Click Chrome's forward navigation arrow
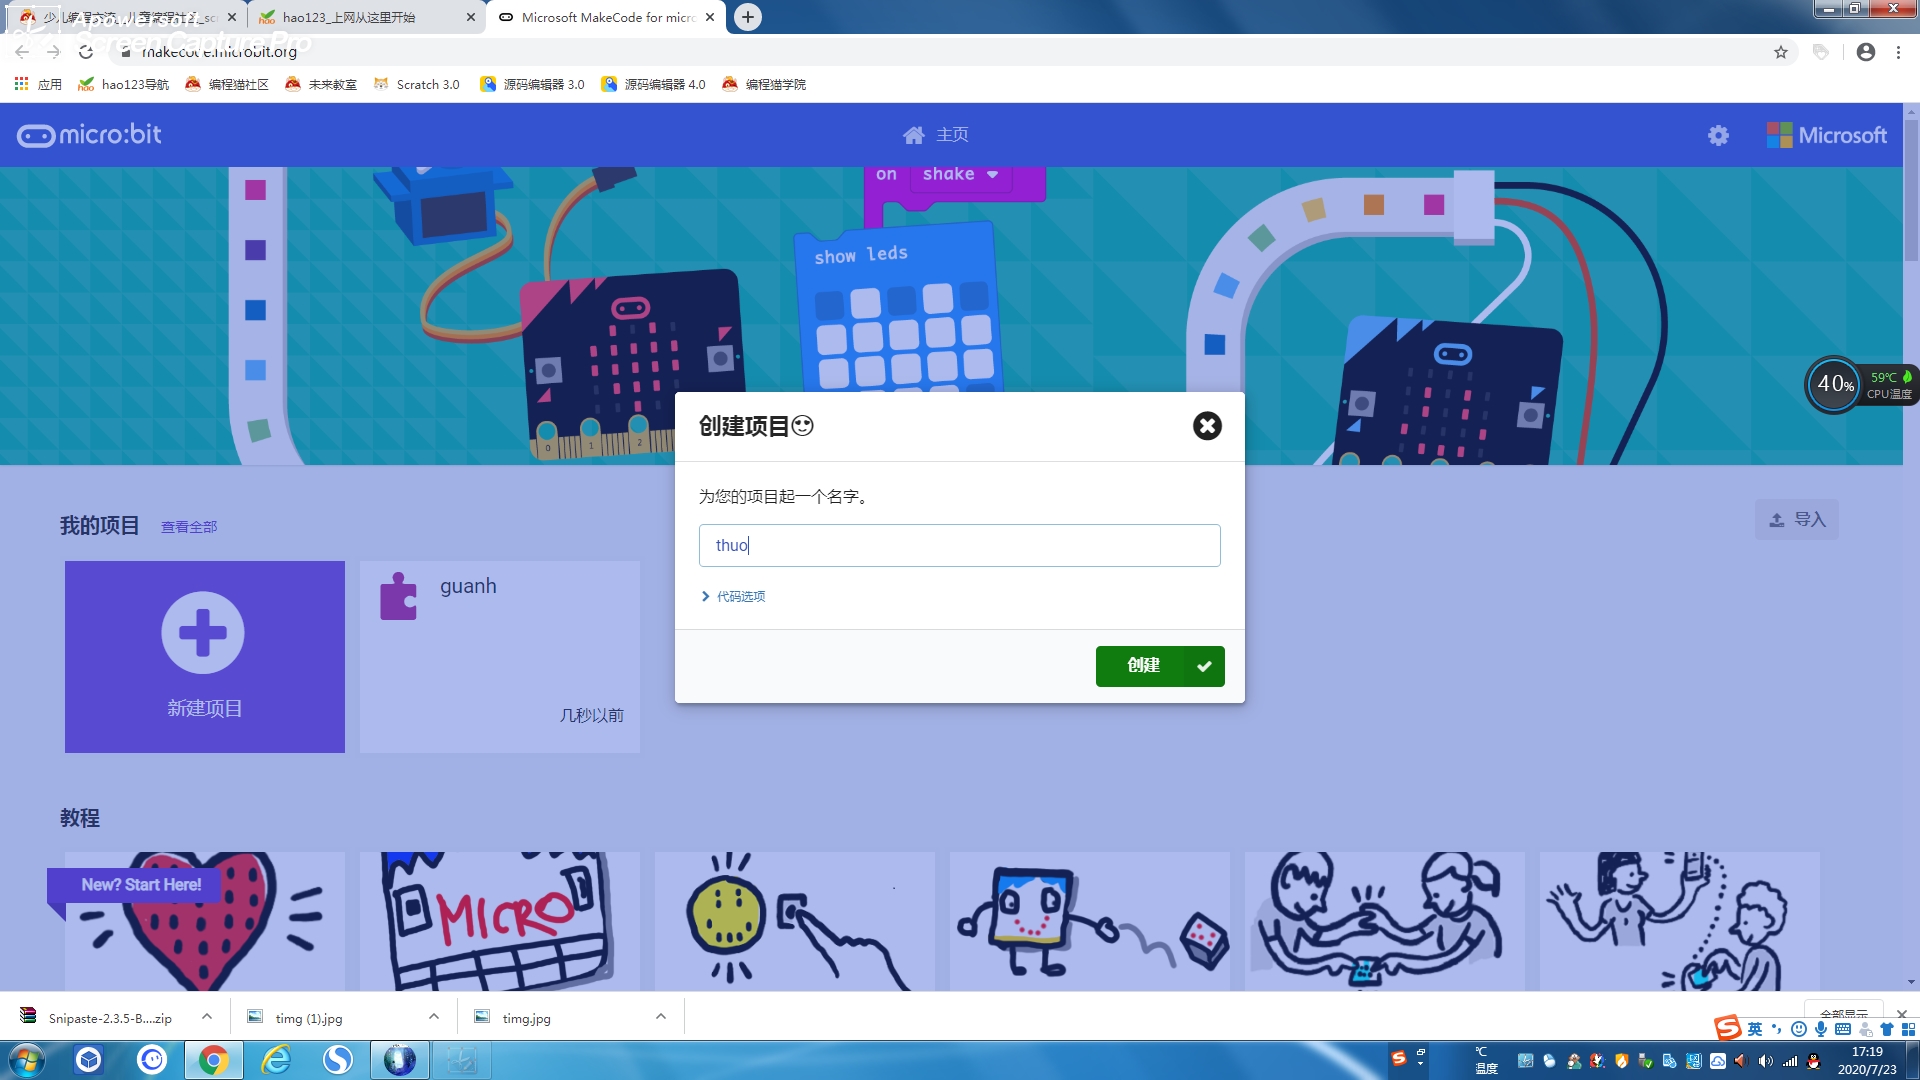Image resolution: width=1920 pixels, height=1080 pixels. [x=54, y=52]
